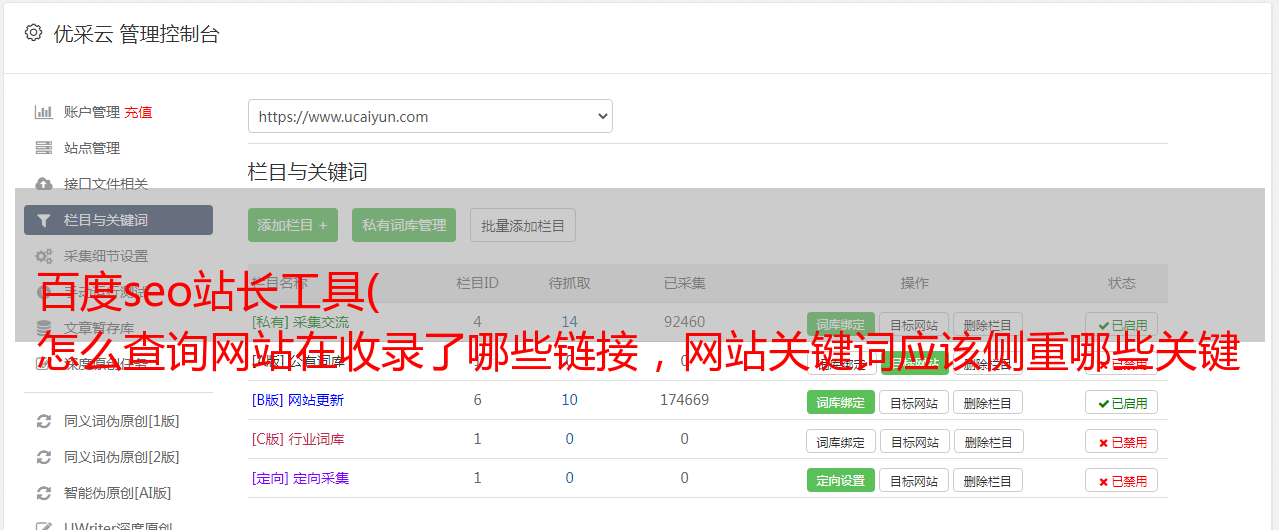Click the [B版] 网站更新 column name
The width and height of the screenshot is (1279, 530).
pyautogui.click(x=298, y=400)
